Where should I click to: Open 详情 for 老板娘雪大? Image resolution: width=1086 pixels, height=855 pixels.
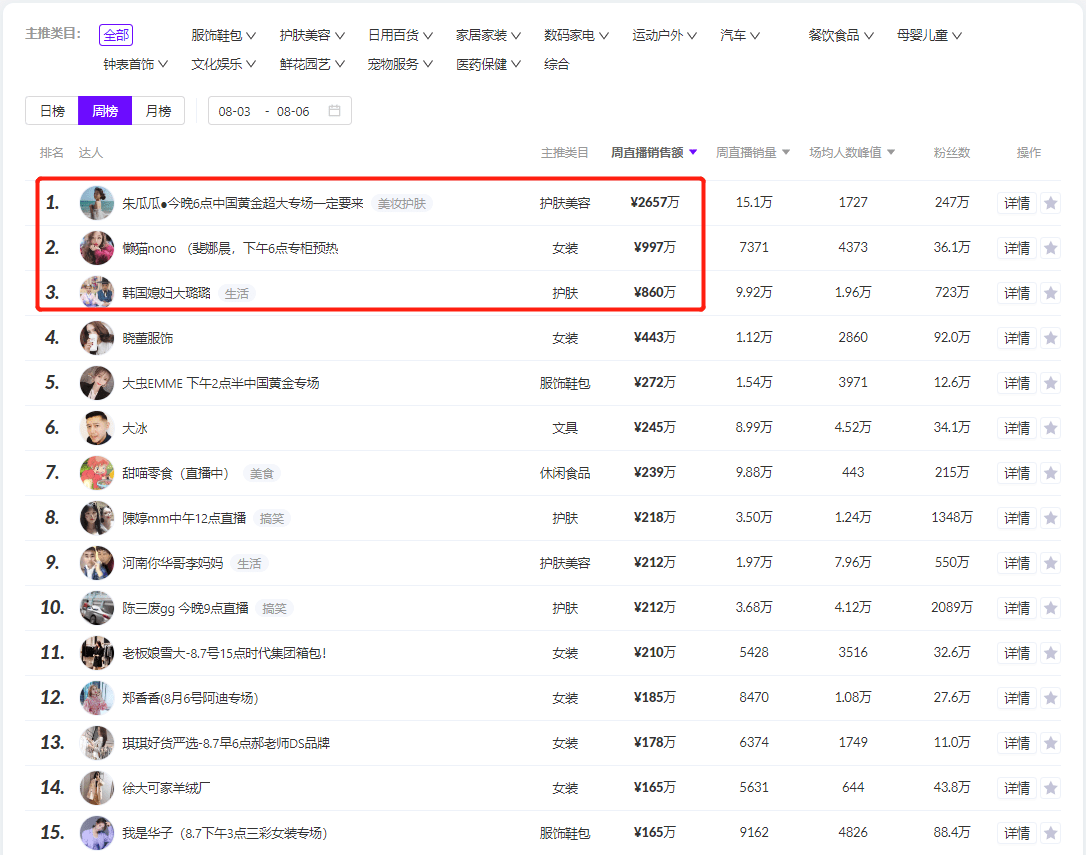(x=1017, y=653)
